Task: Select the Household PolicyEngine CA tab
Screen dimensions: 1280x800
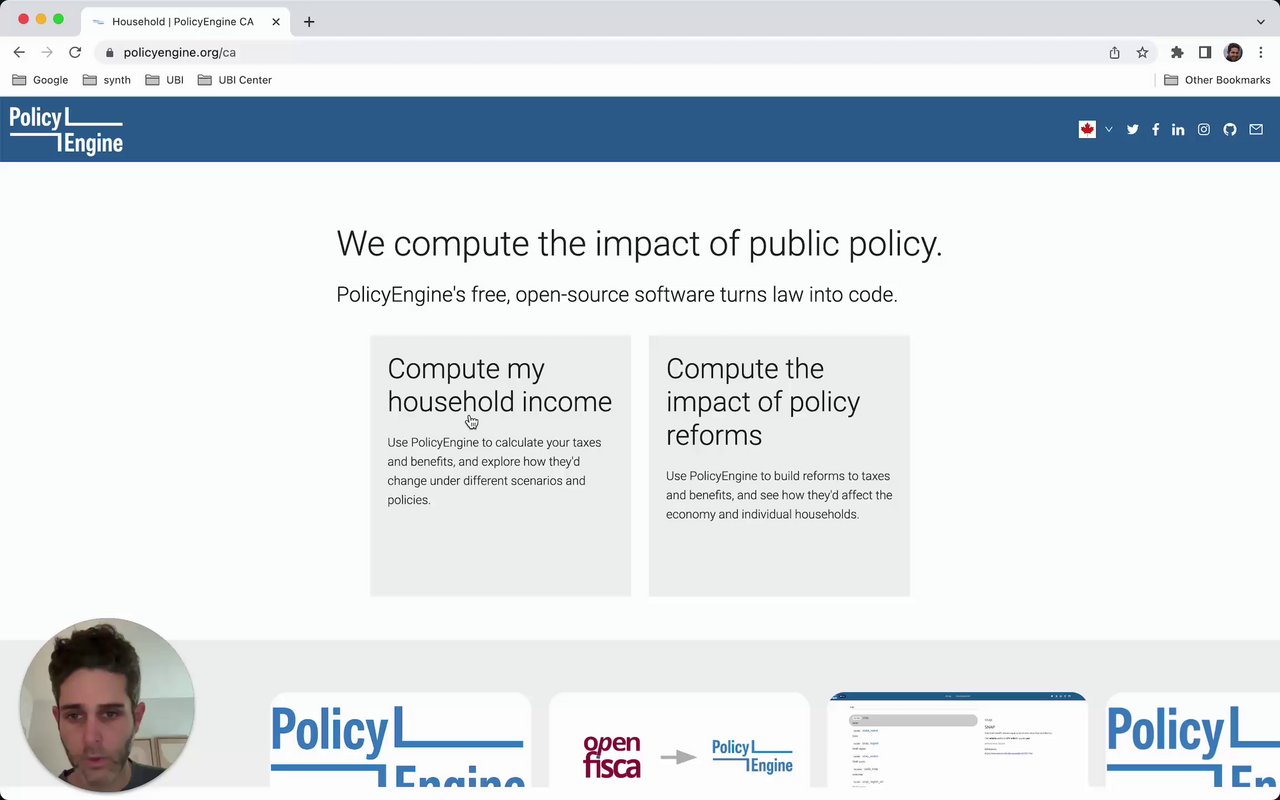Action: coord(183,21)
